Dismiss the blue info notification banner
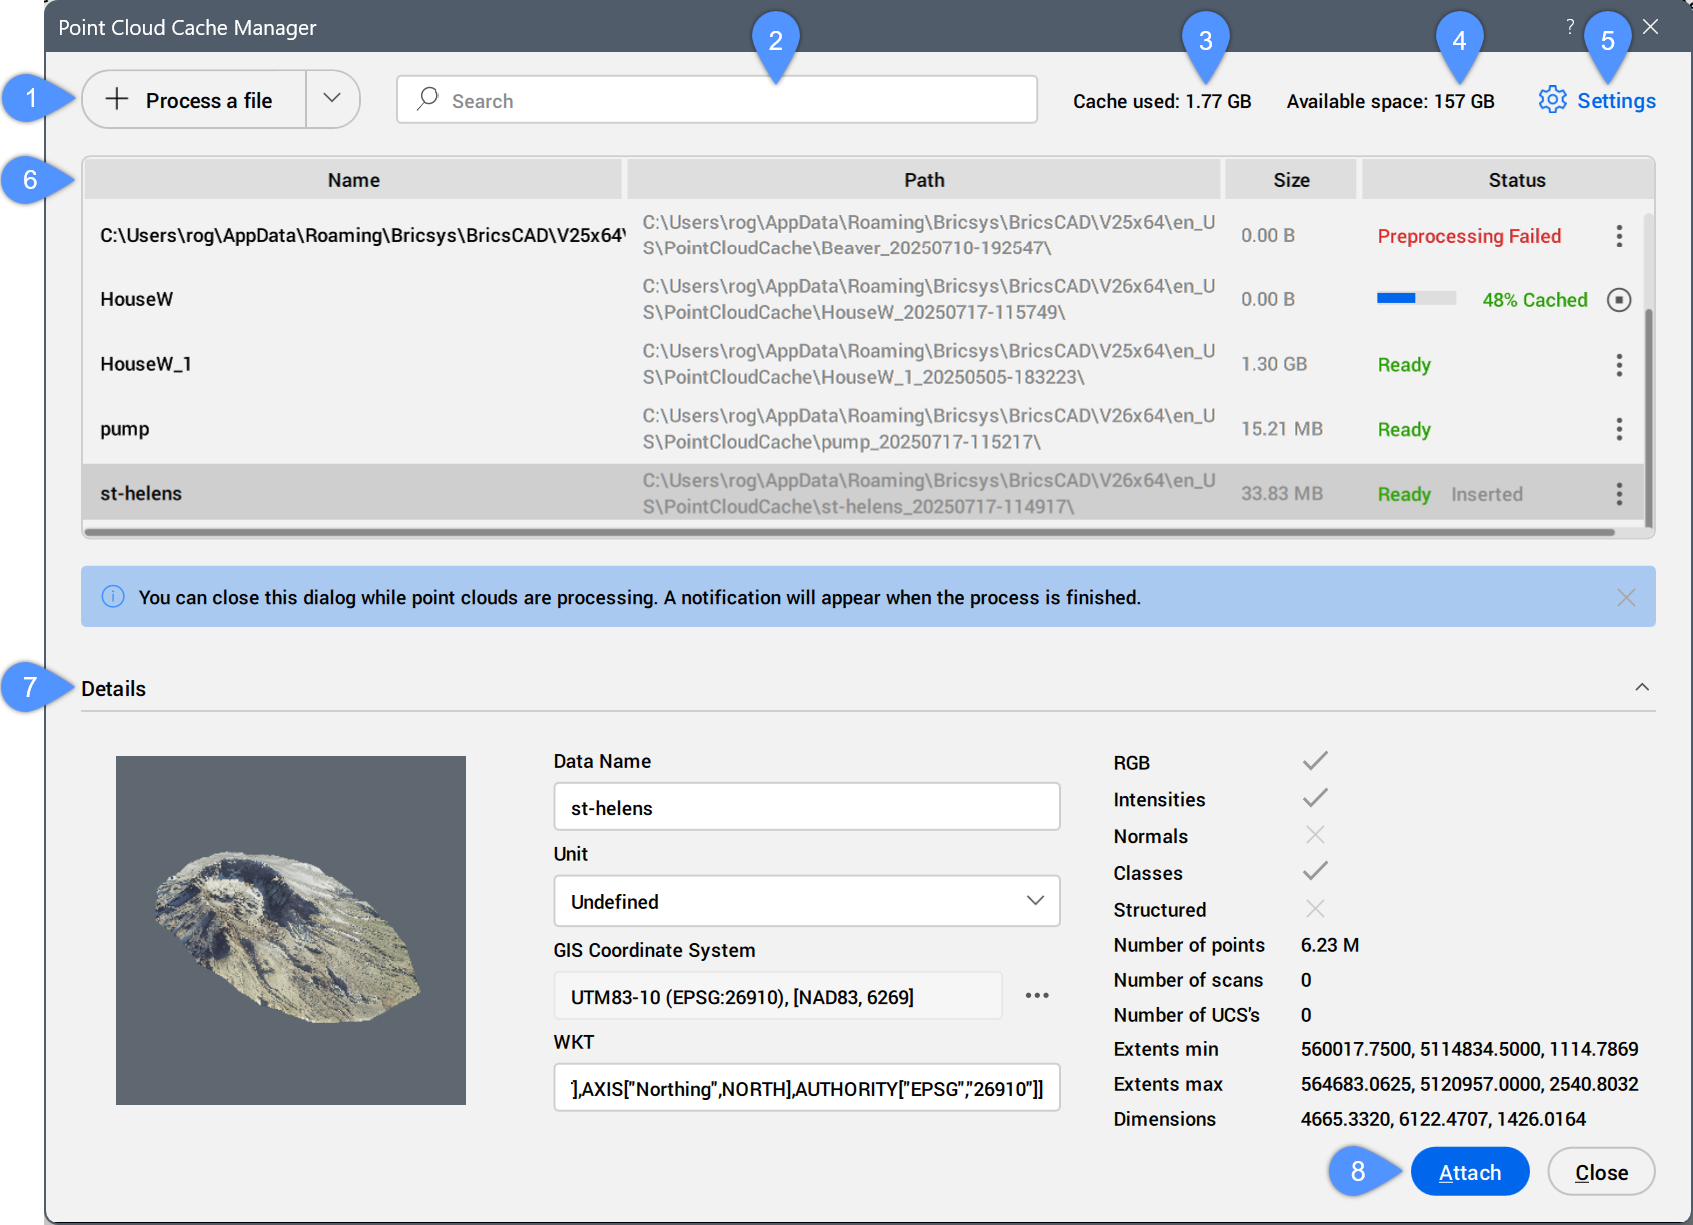The width and height of the screenshot is (1693, 1225). coord(1625,597)
